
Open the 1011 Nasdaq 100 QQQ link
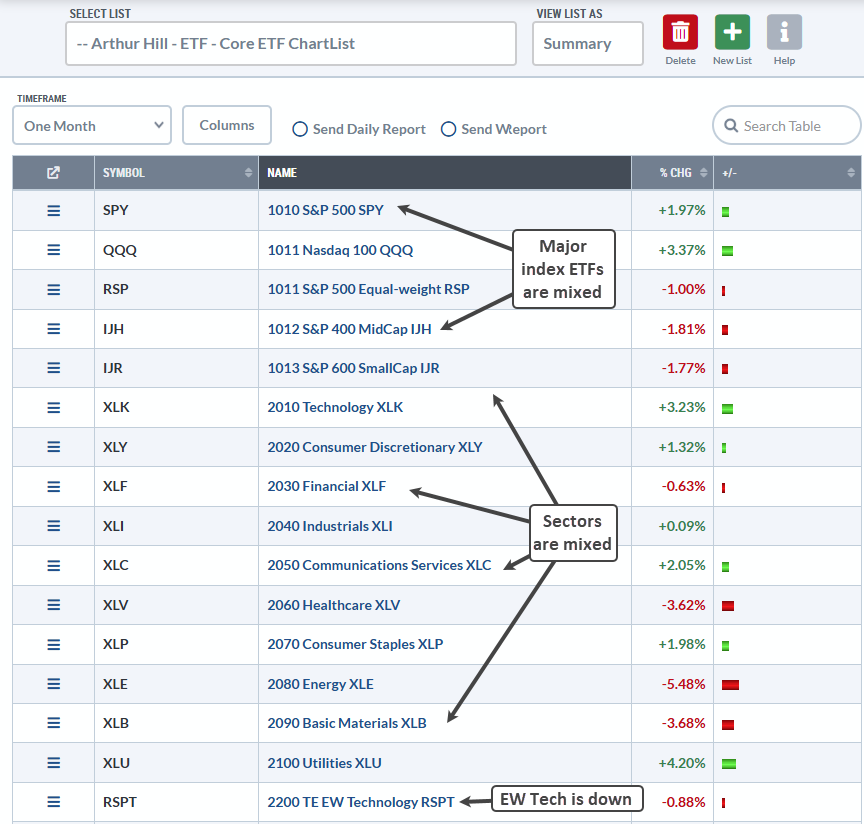click(340, 250)
